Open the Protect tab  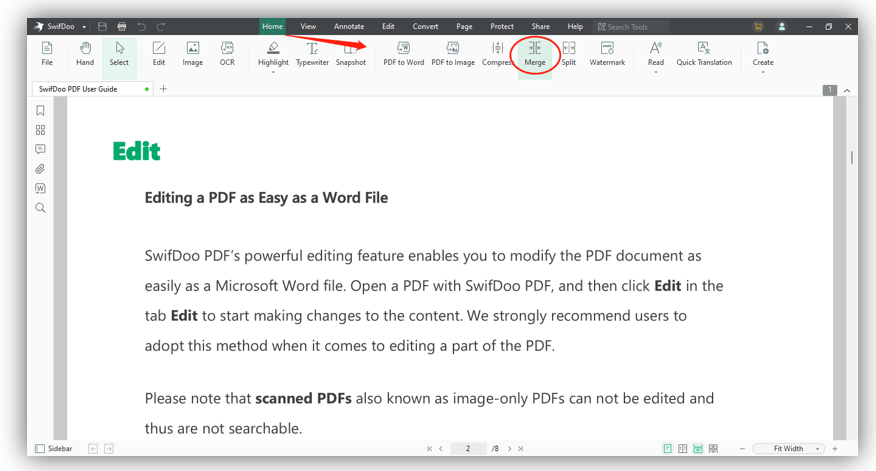coord(502,26)
